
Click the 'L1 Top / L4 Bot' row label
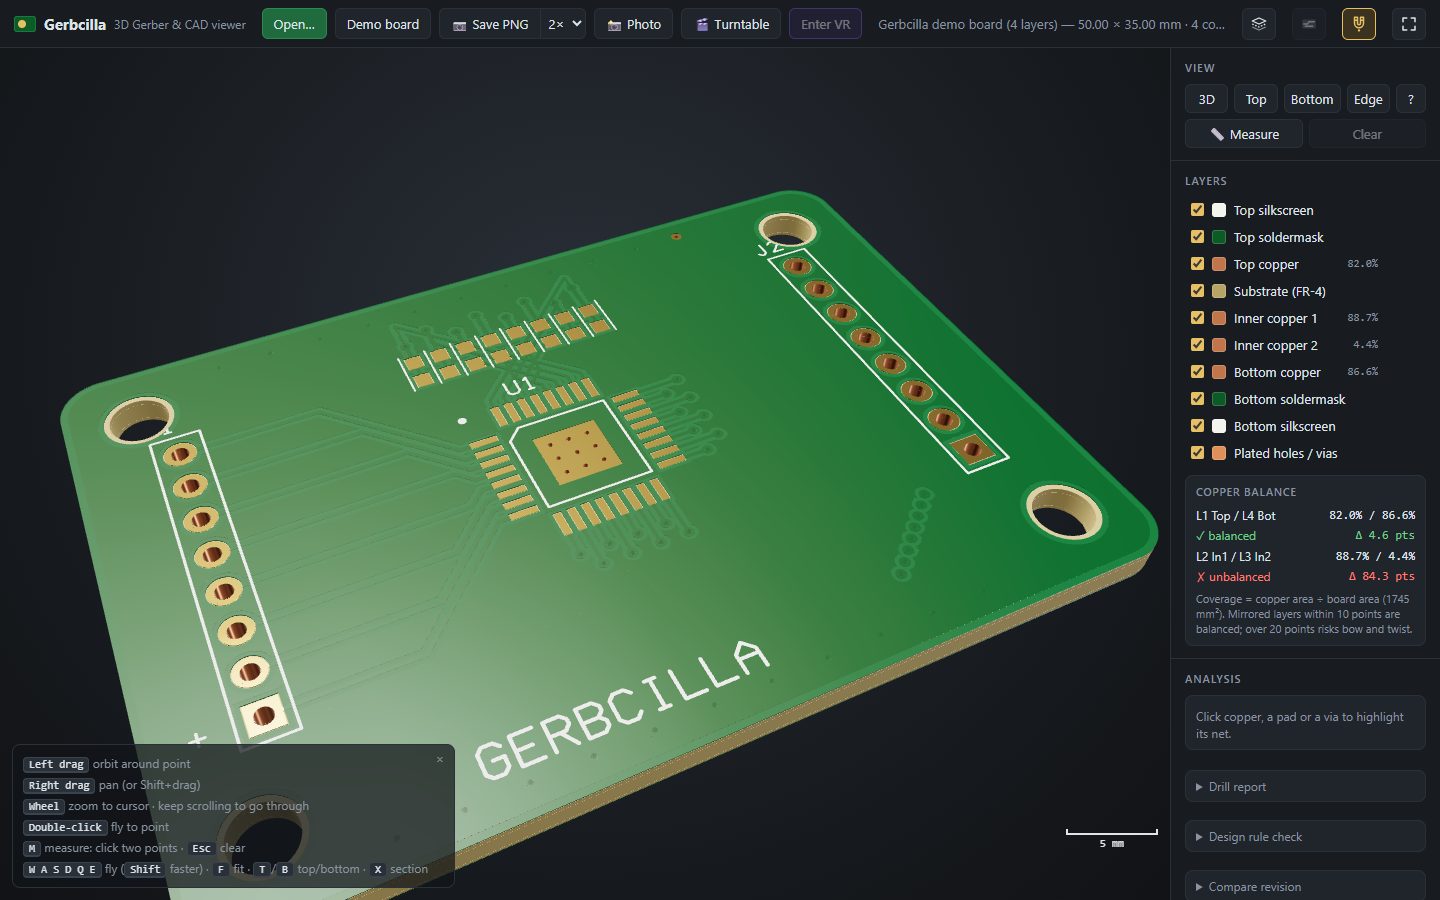(1236, 516)
